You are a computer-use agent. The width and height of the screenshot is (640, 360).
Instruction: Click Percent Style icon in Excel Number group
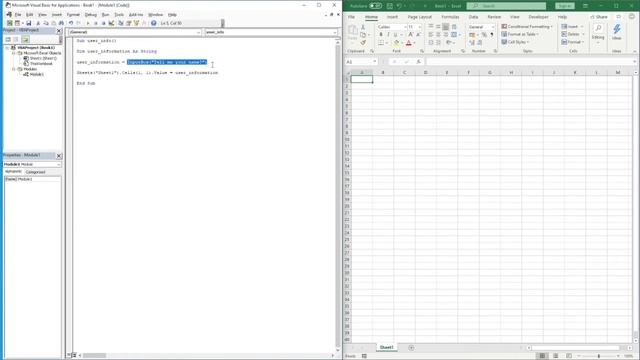click(484, 35)
